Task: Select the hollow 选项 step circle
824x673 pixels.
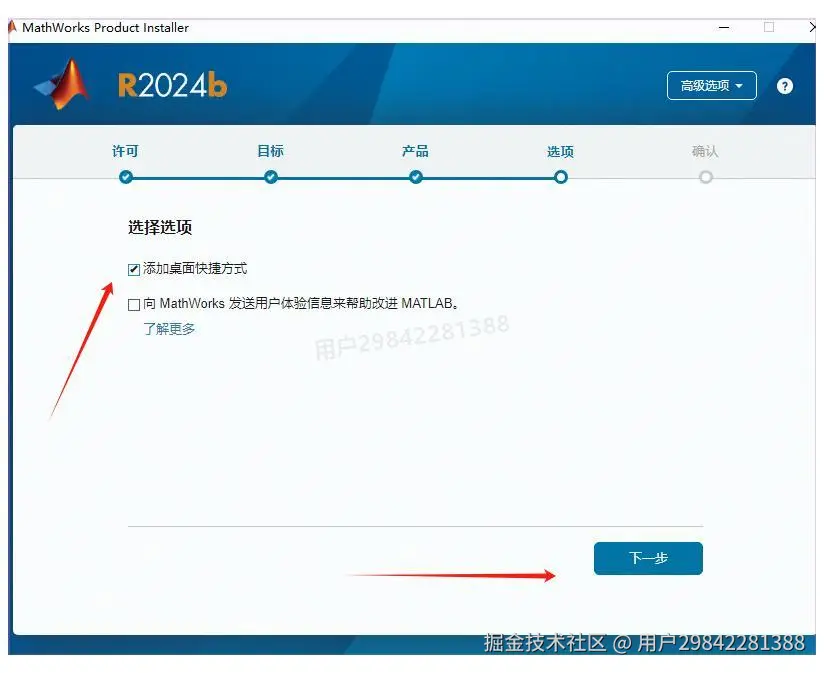Action: 560,177
